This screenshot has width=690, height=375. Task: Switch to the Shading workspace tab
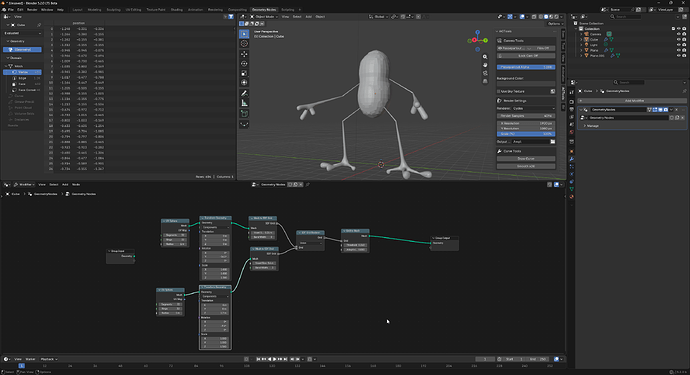coord(176,10)
